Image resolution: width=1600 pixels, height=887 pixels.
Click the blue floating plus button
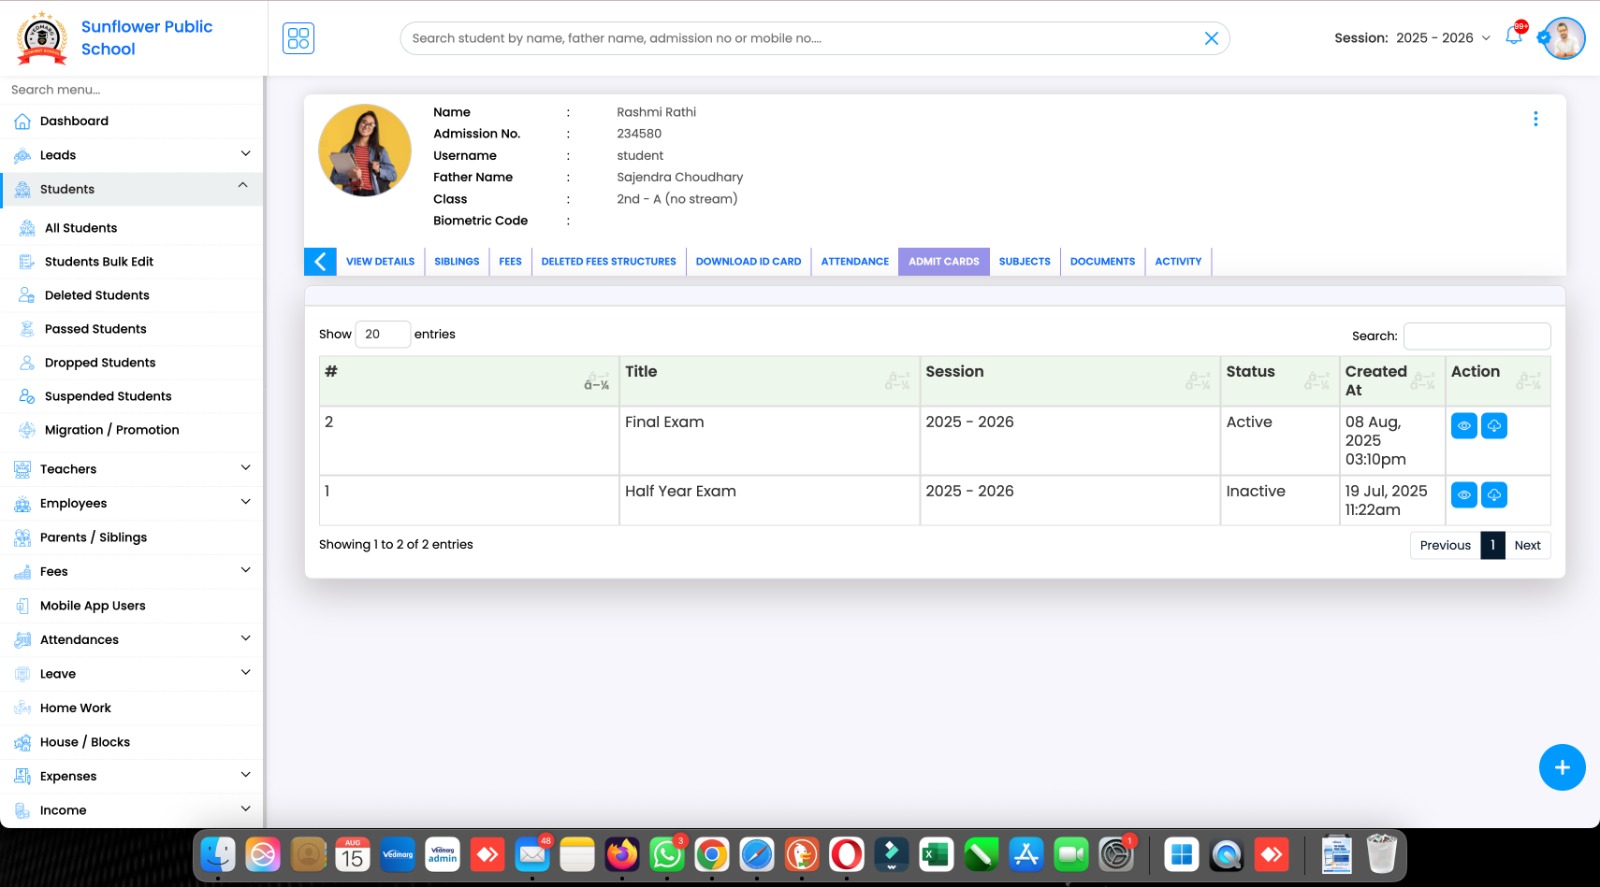pos(1561,767)
